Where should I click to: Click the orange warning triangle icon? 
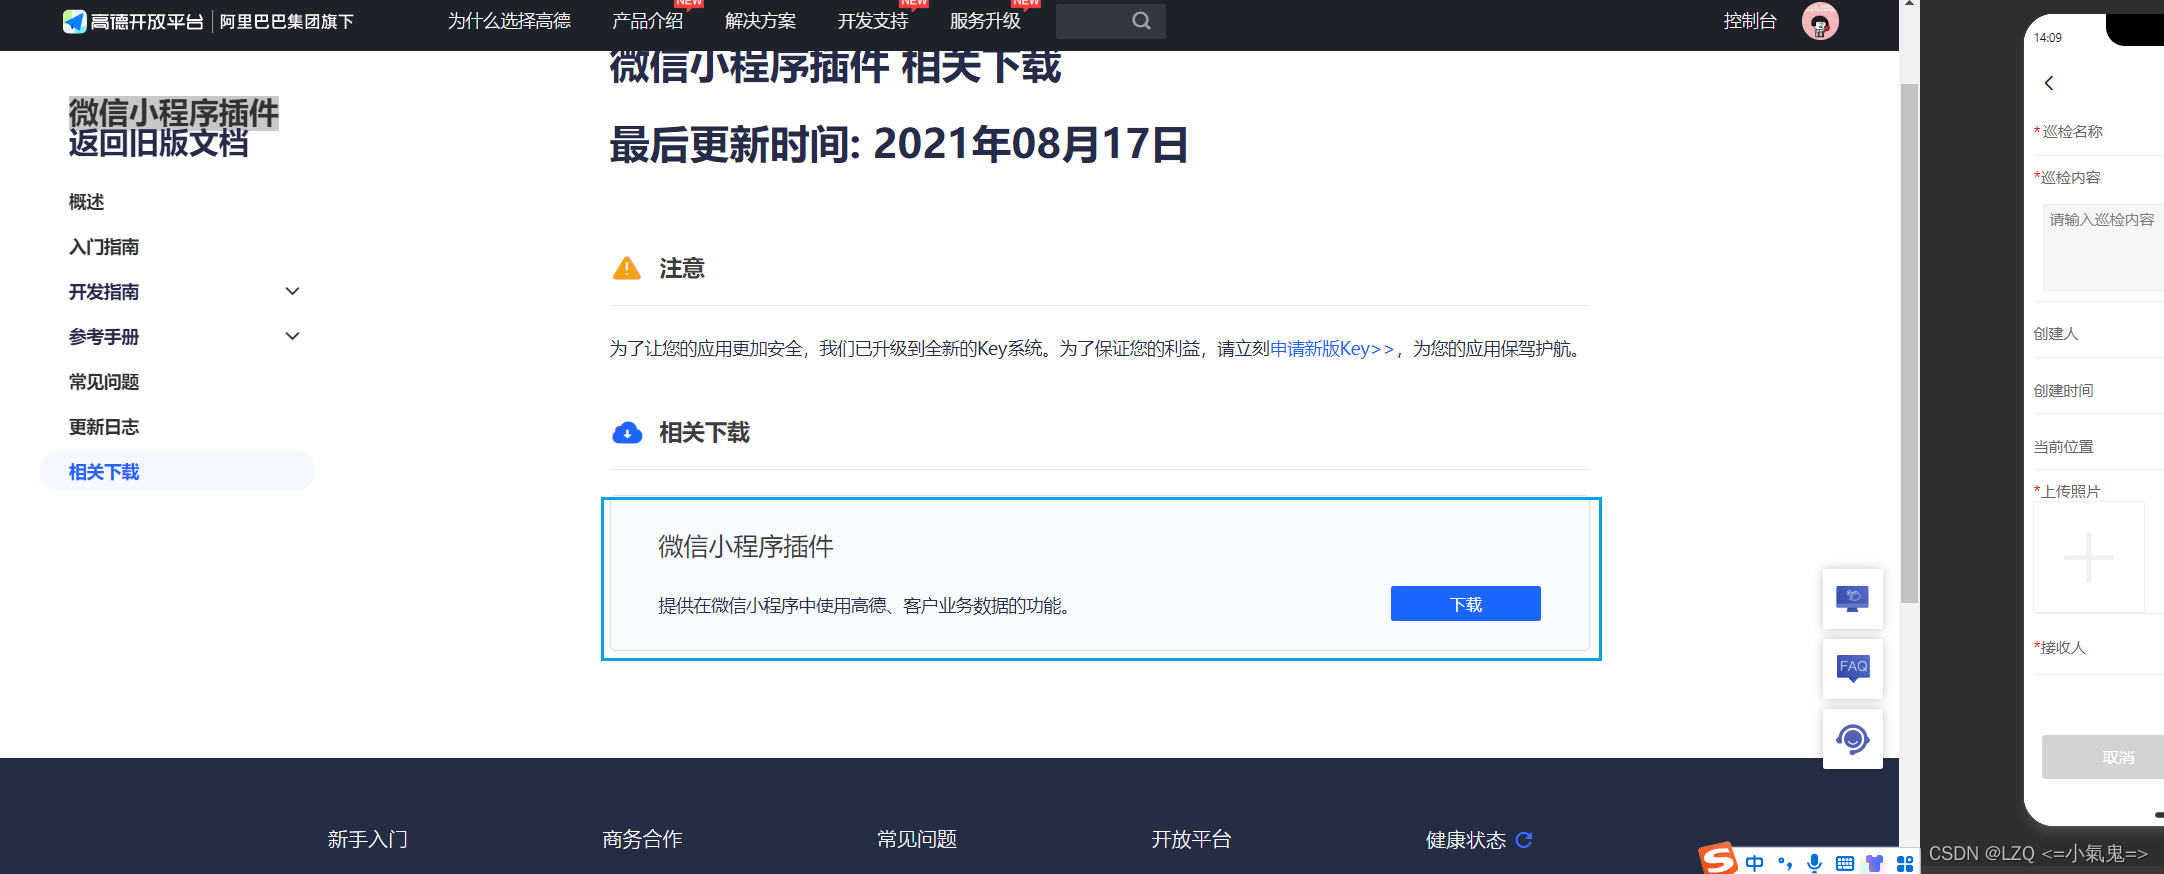[x=626, y=268]
